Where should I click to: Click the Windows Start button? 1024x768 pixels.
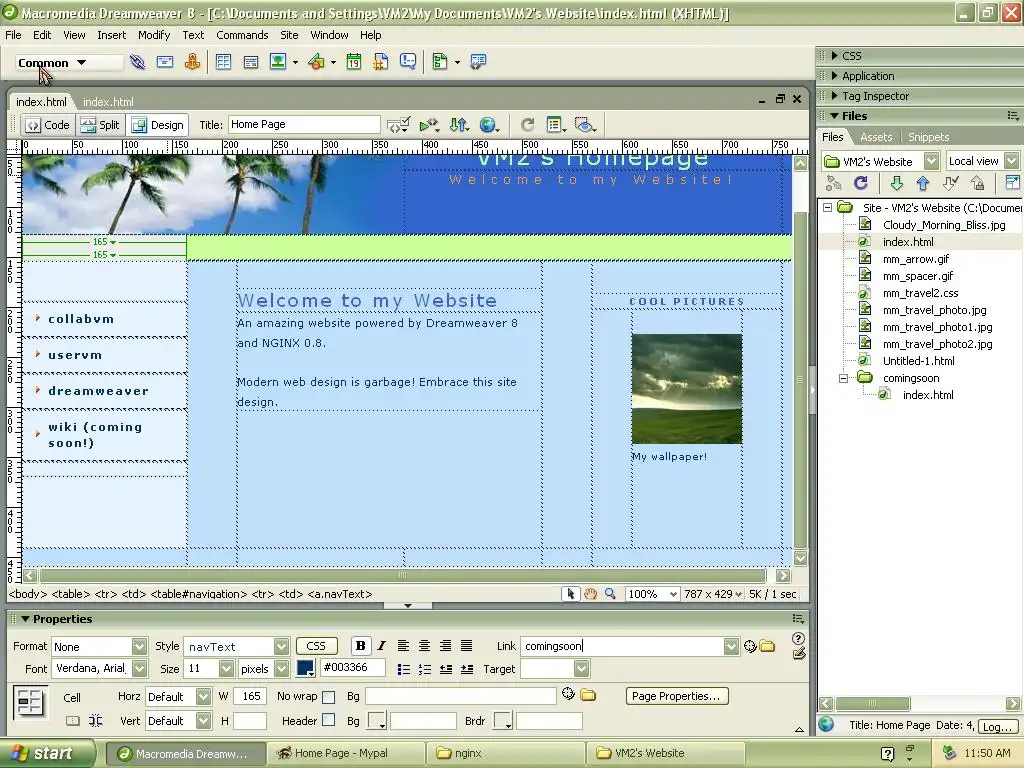46,754
